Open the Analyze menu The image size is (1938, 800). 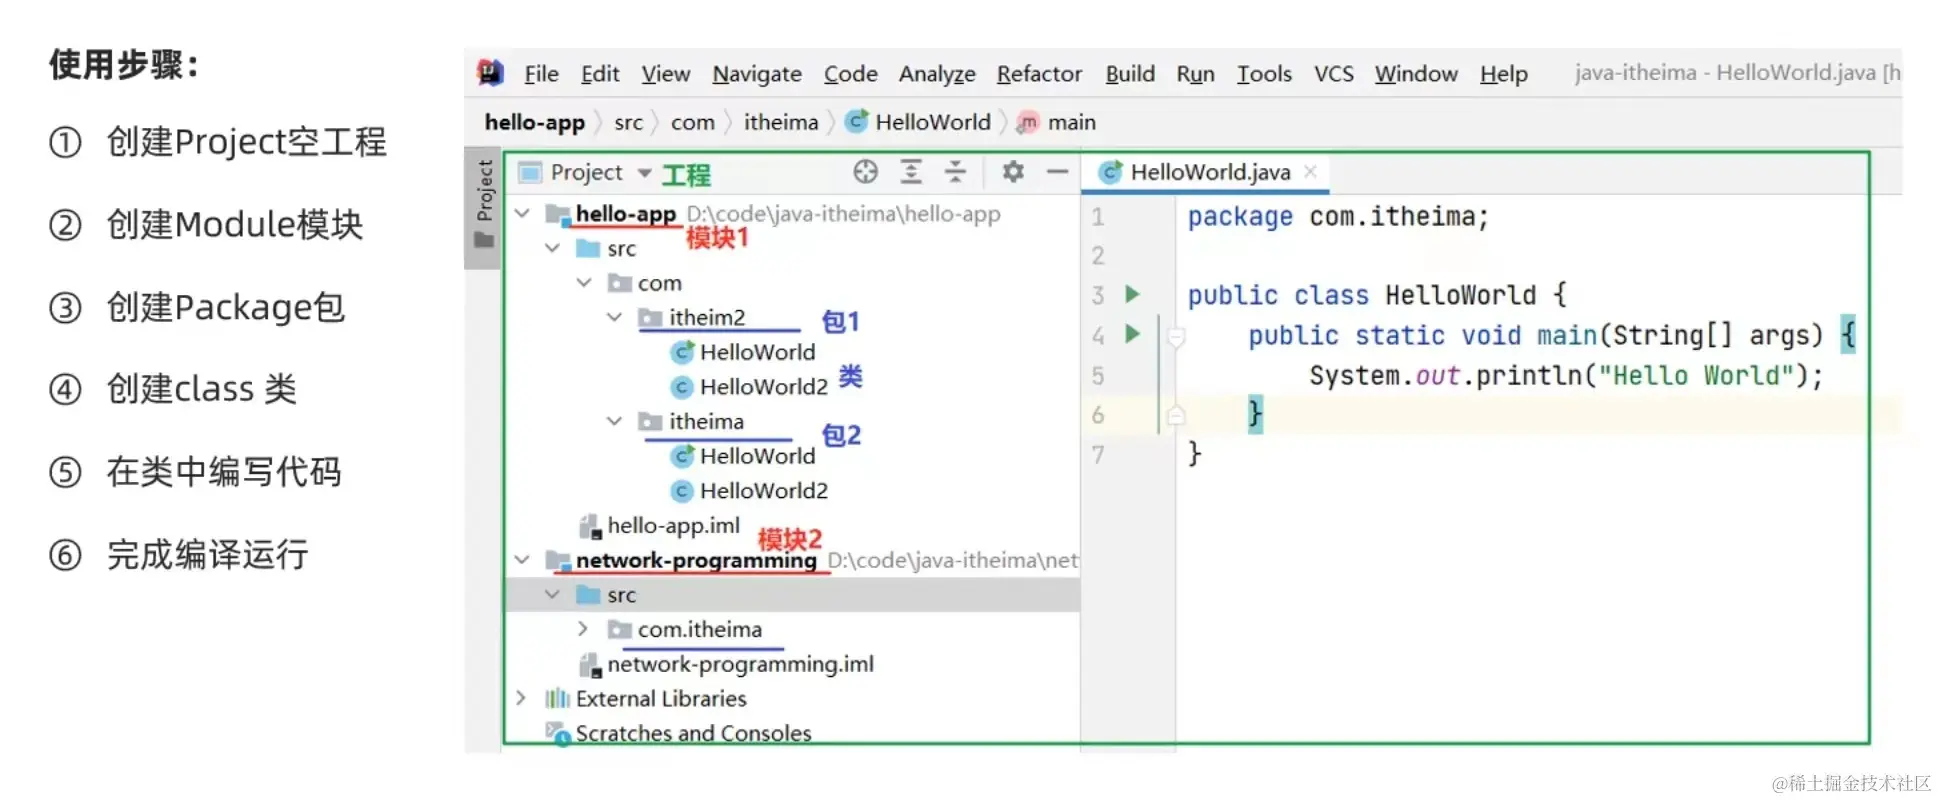(x=937, y=74)
